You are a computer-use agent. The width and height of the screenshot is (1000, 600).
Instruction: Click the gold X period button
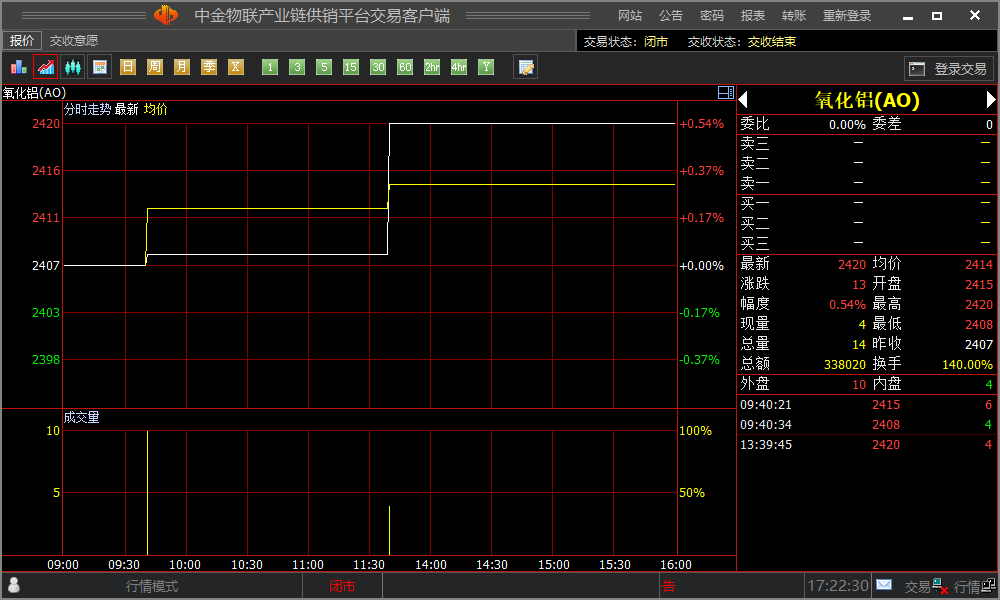click(x=236, y=67)
